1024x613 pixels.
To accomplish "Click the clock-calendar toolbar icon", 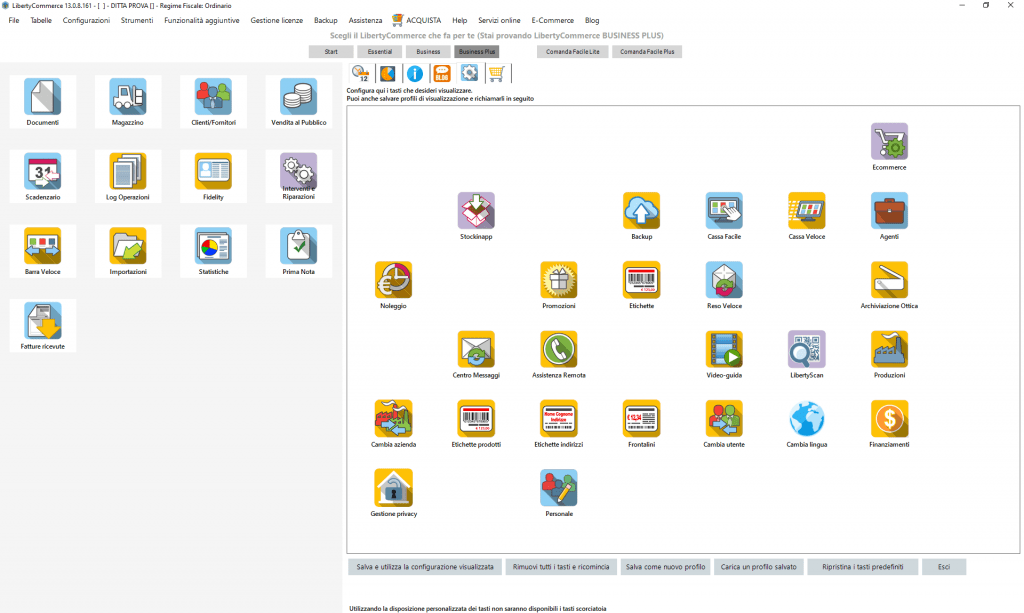I will (x=360, y=74).
